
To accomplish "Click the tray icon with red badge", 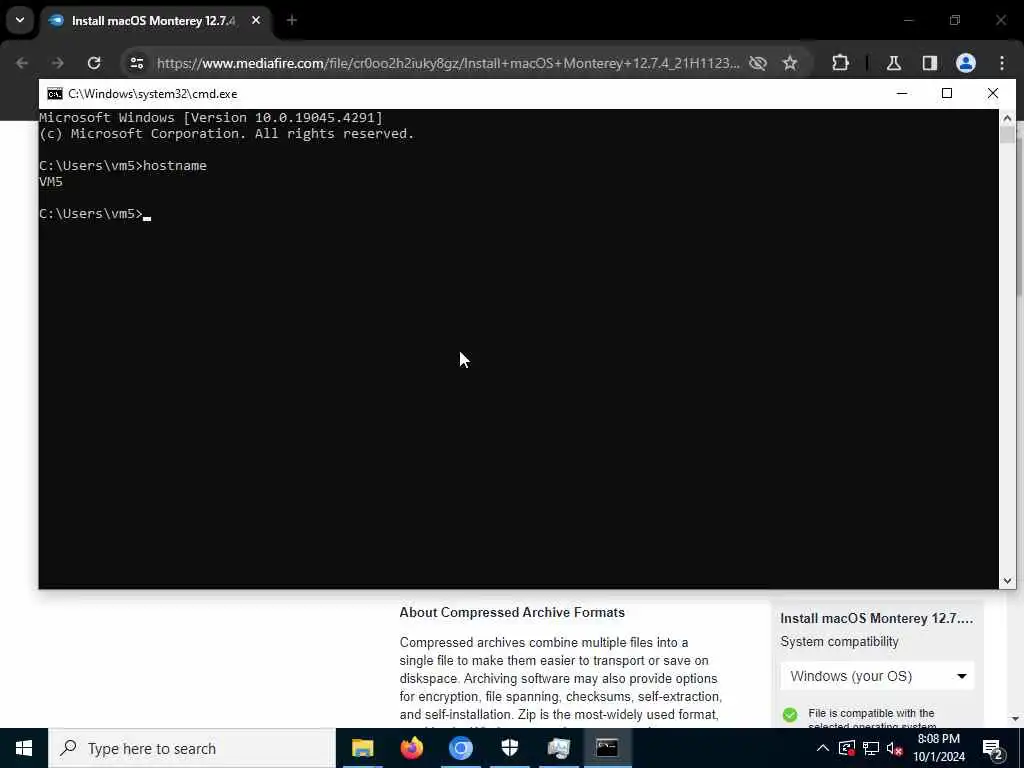I will (x=846, y=748).
